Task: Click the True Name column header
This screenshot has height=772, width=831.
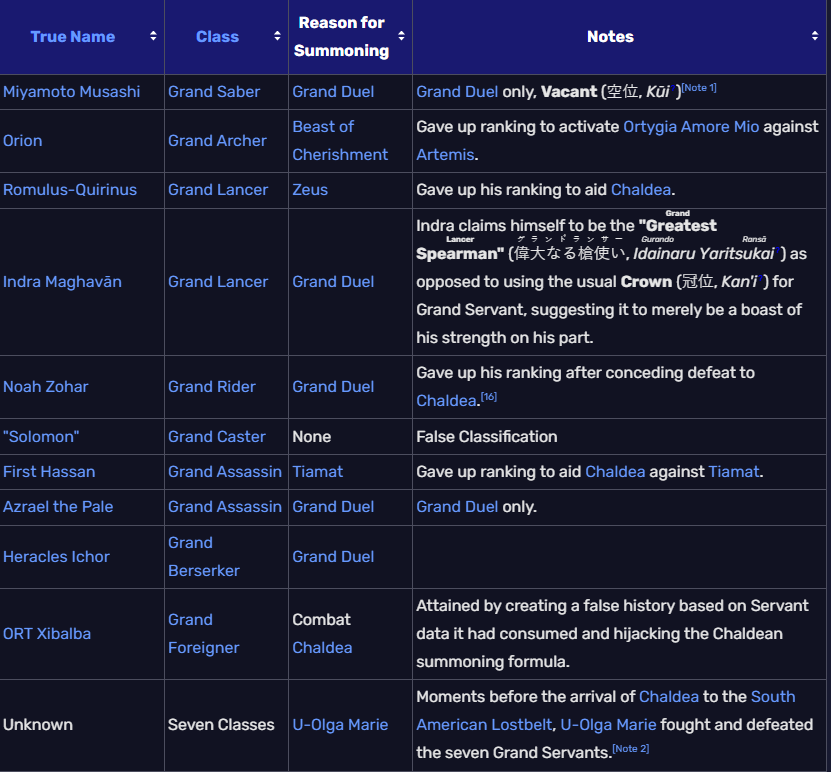Action: [73, 37]
